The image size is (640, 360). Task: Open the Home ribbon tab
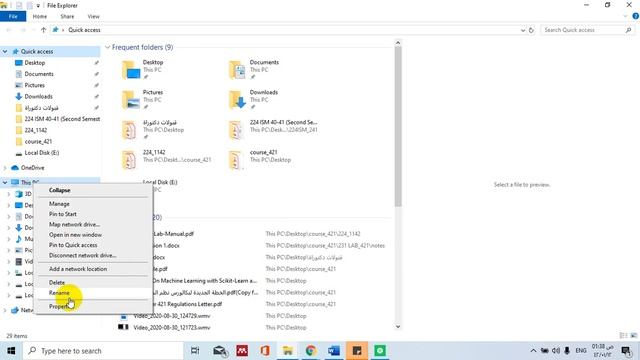pyautogui.click(x=40, y=16)
